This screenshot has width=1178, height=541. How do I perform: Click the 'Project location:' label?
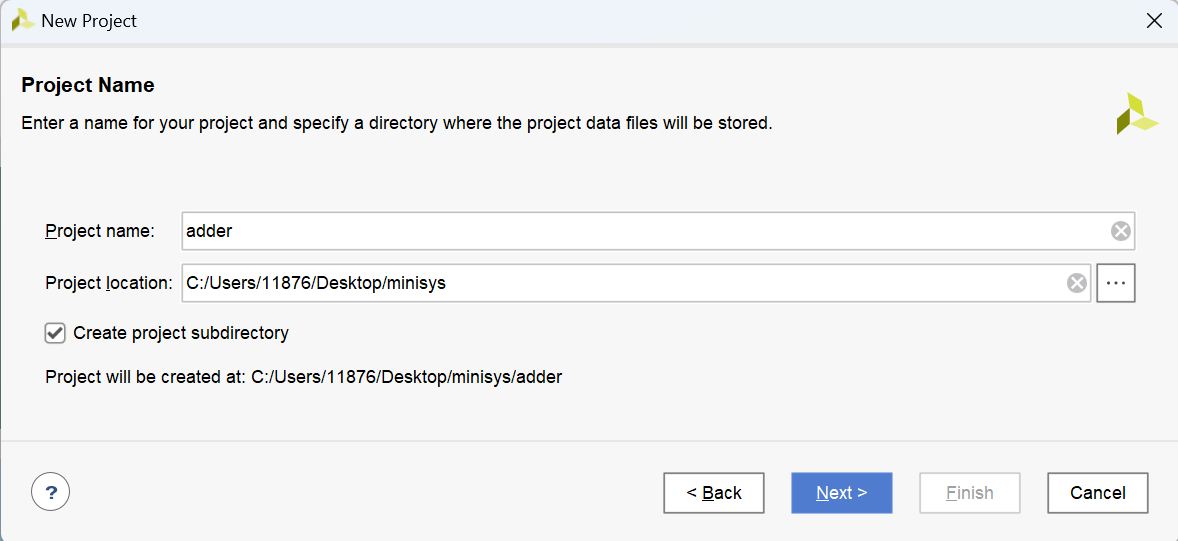pyautogui.click(x=109, y=283)
